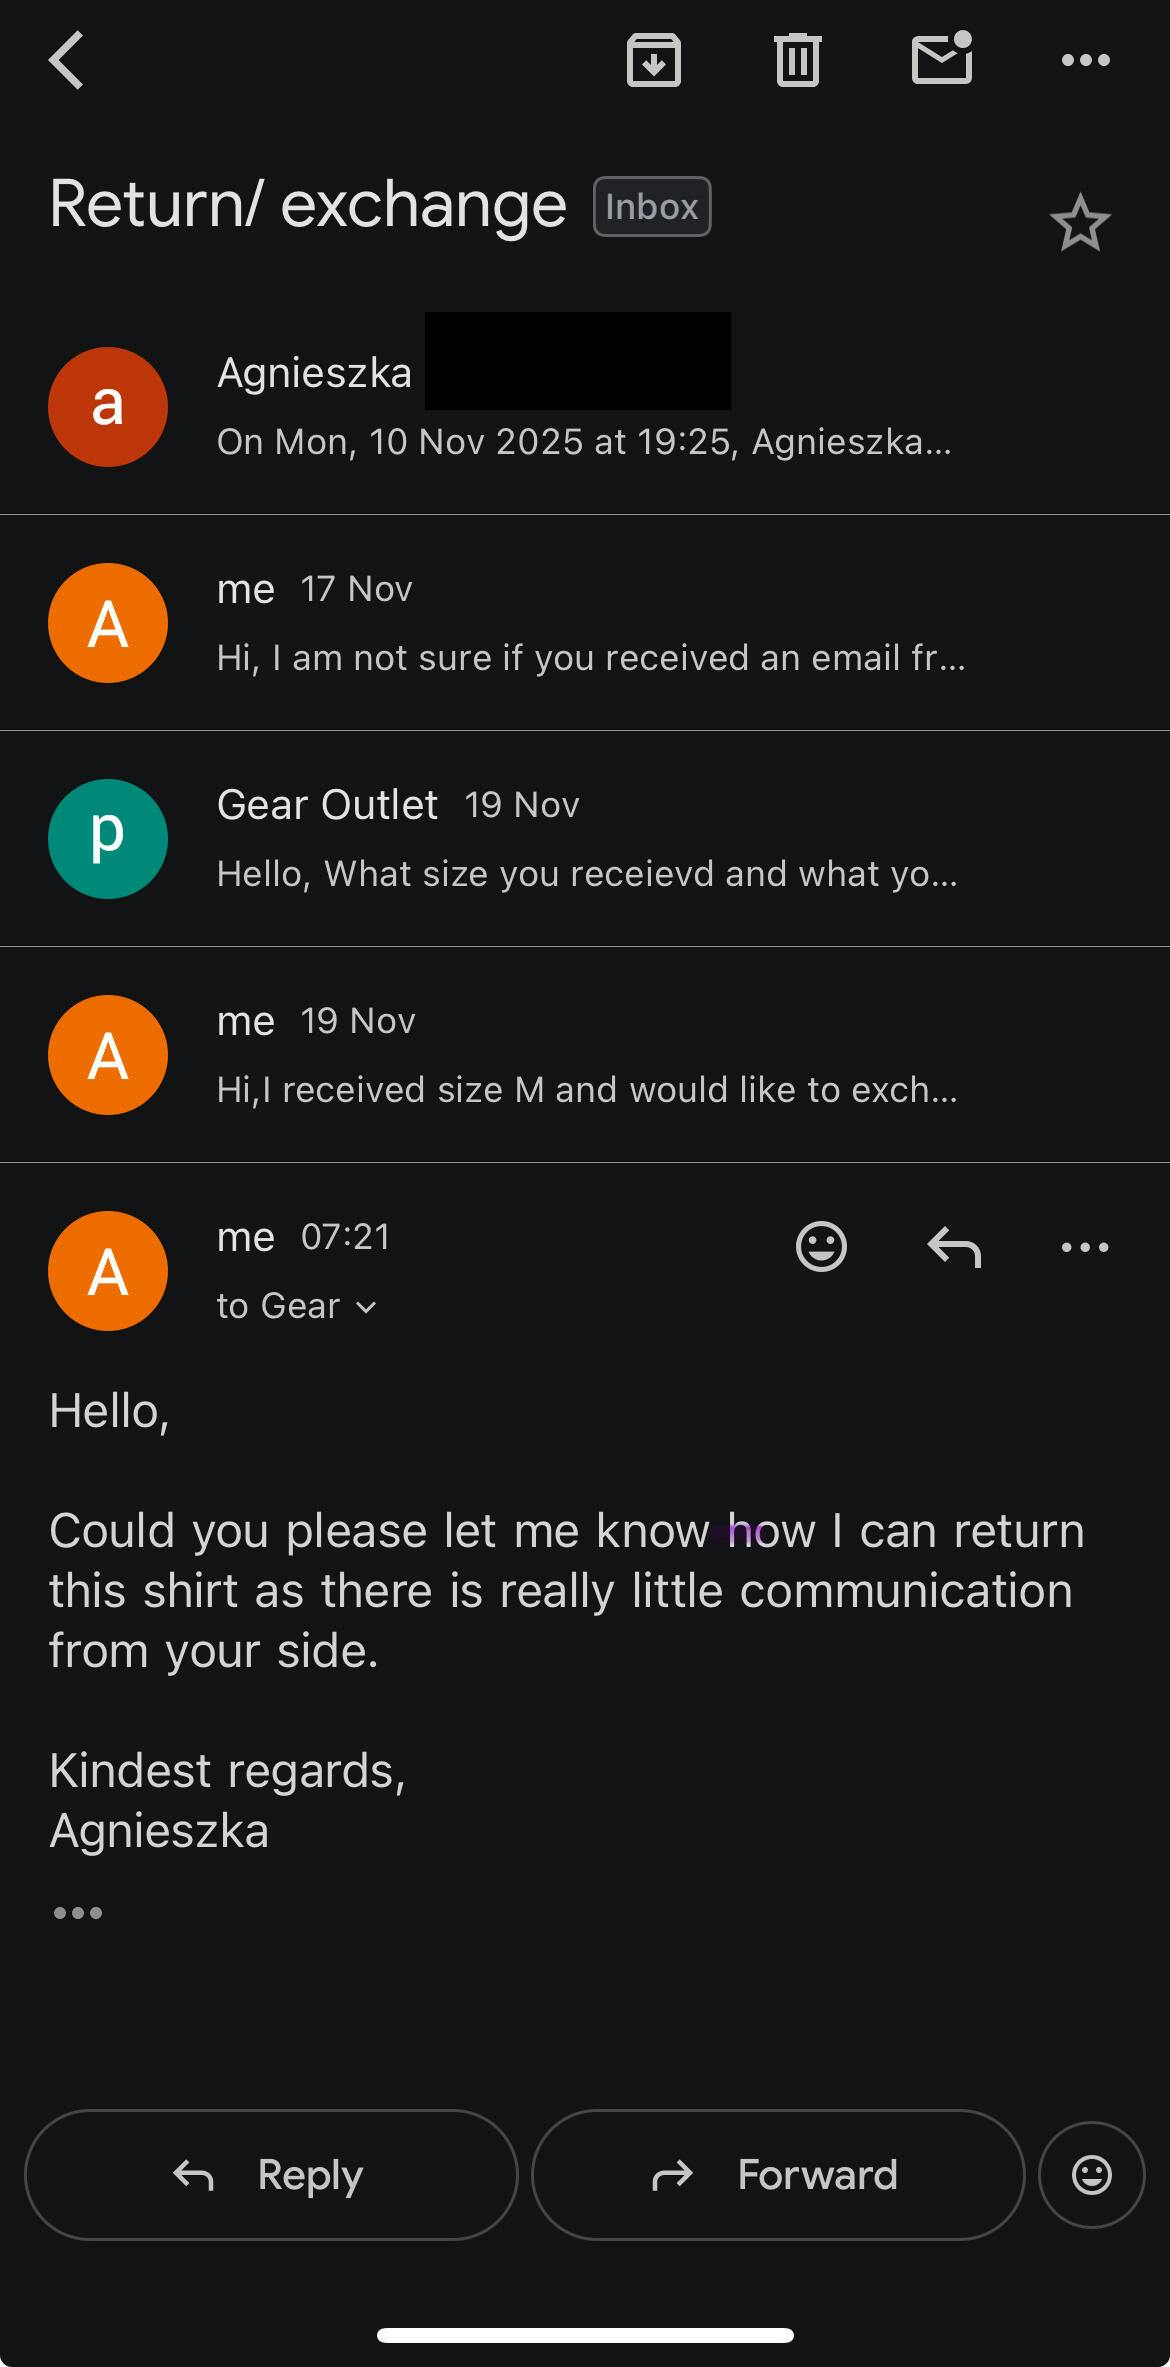Expand recipient details next to 'to Gear'
The height and width of the screenshot is (2367, 1170).
pos(366,1307)
